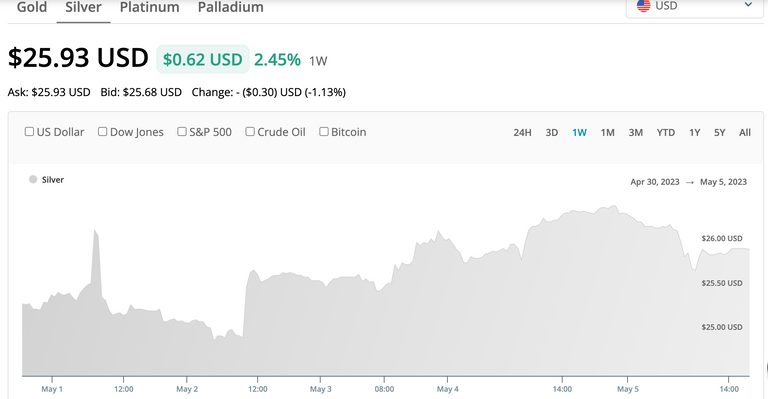Toggle the Crude Oil checkbox
This screenshot has width=768, height=399.
click(x=250, y=132)
